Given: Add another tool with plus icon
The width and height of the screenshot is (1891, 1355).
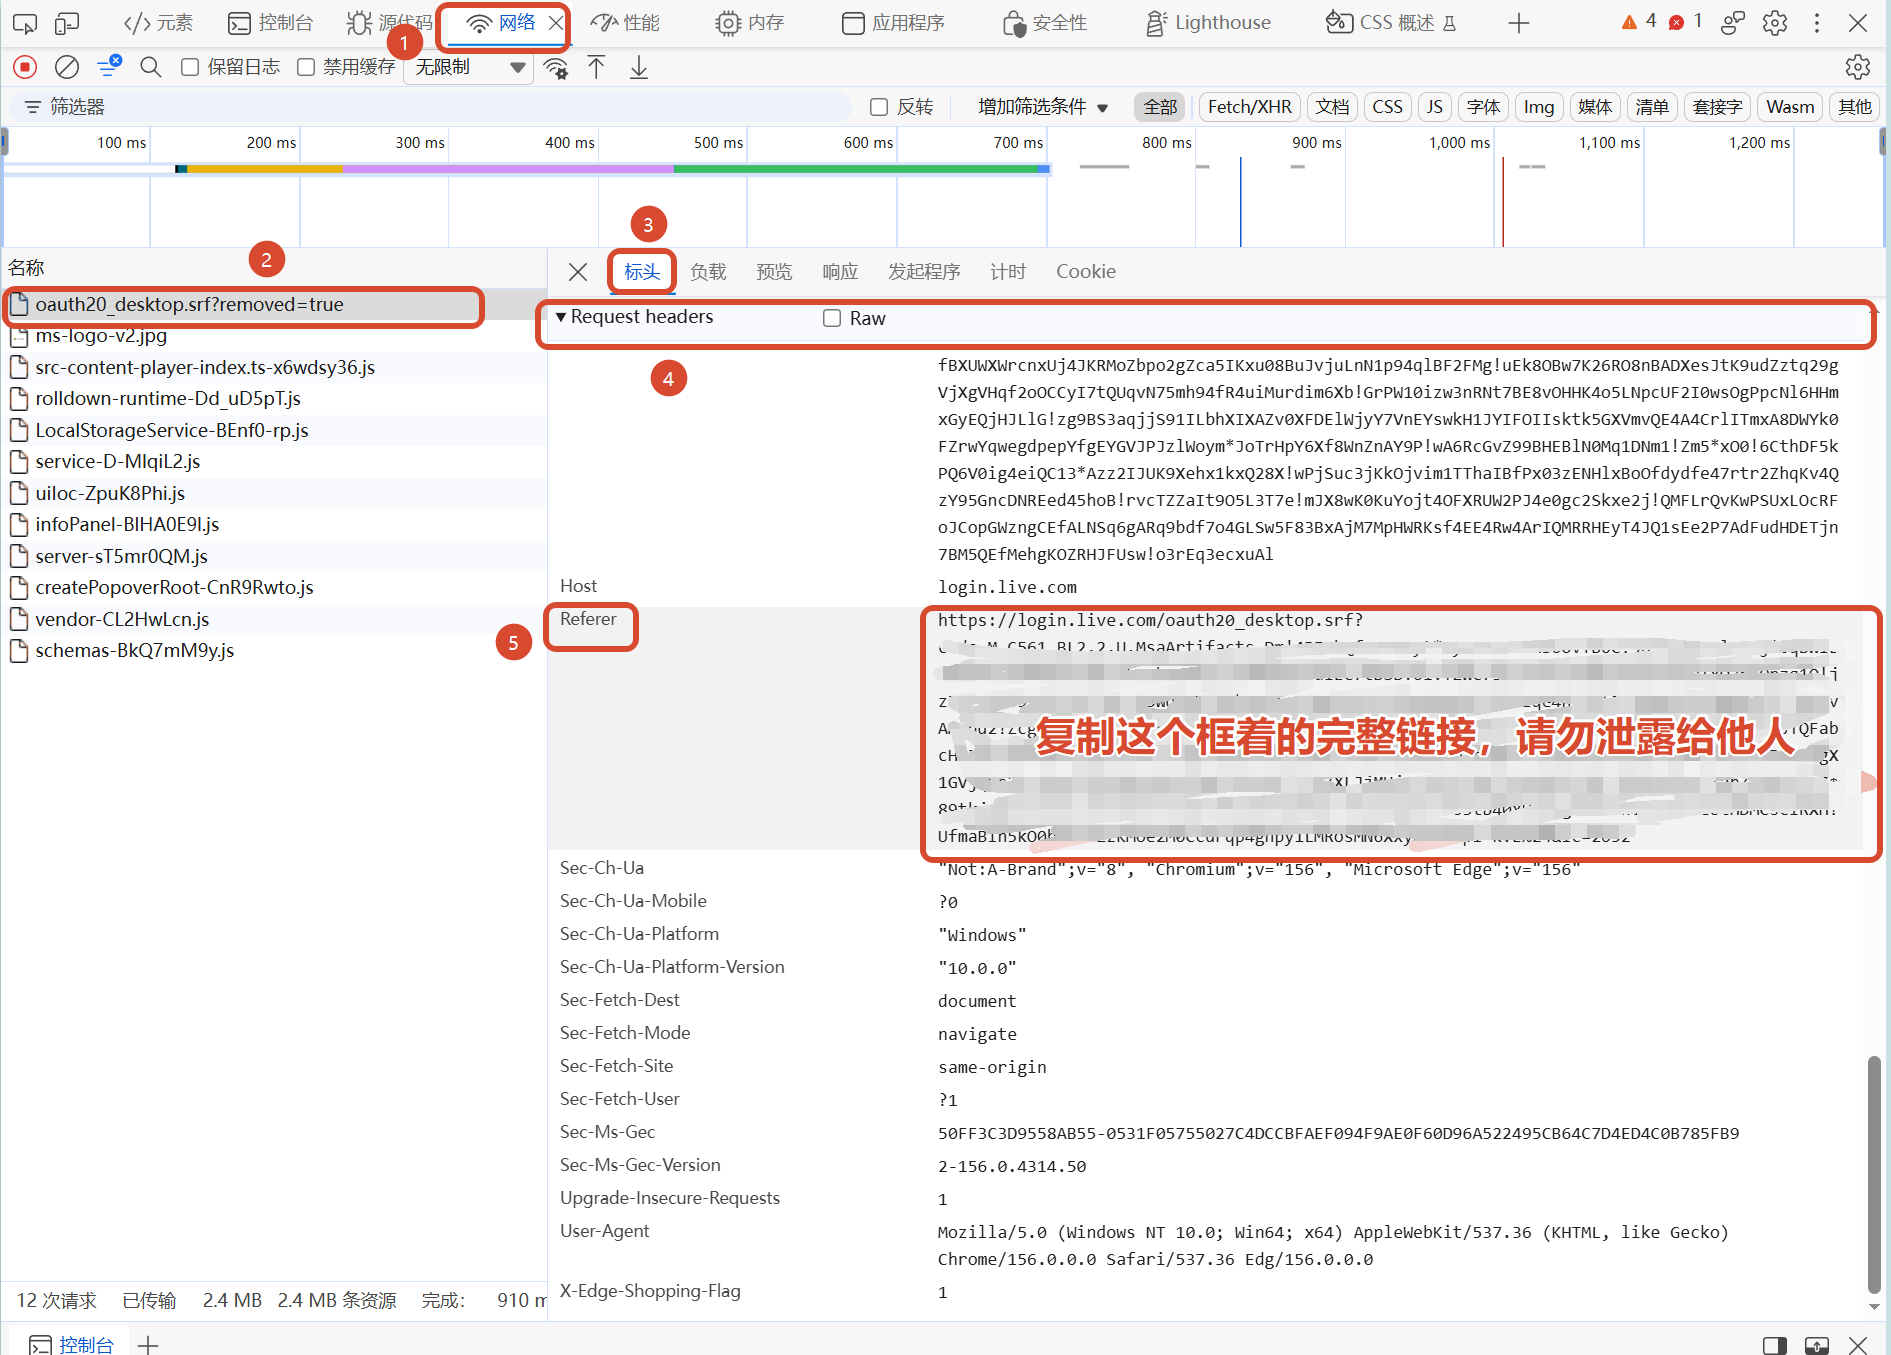Looking at the screenshot, I should pyautogui.click(x=1519, y=23).
